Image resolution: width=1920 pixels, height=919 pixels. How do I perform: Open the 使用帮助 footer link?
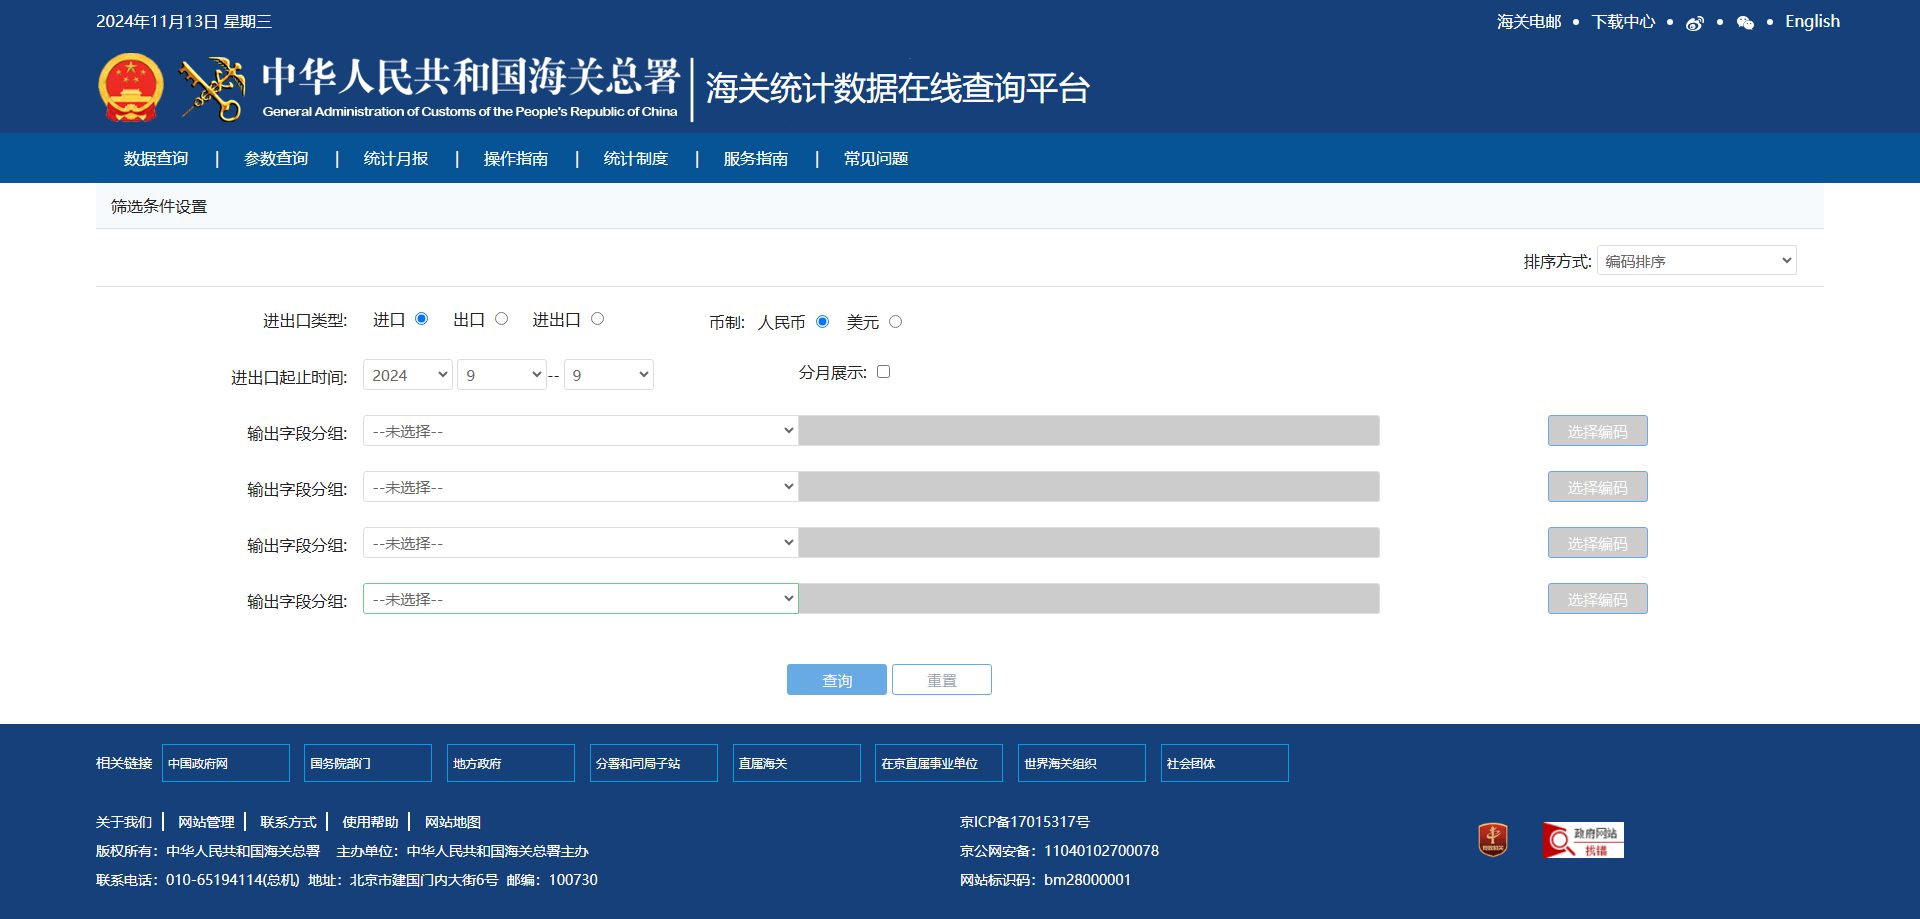[370, 822]
